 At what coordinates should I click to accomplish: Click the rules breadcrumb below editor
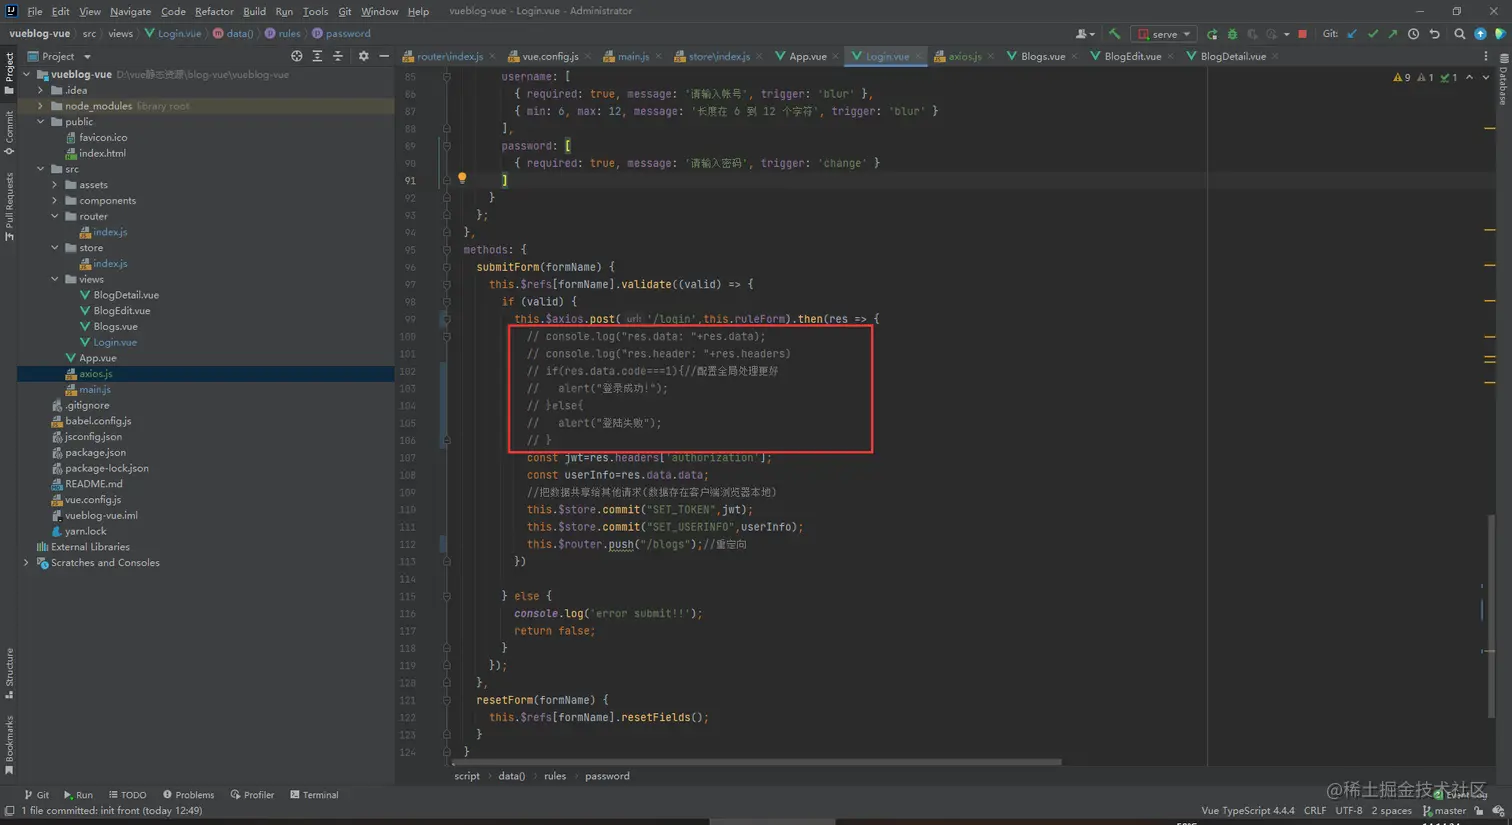tap(554, 776)
